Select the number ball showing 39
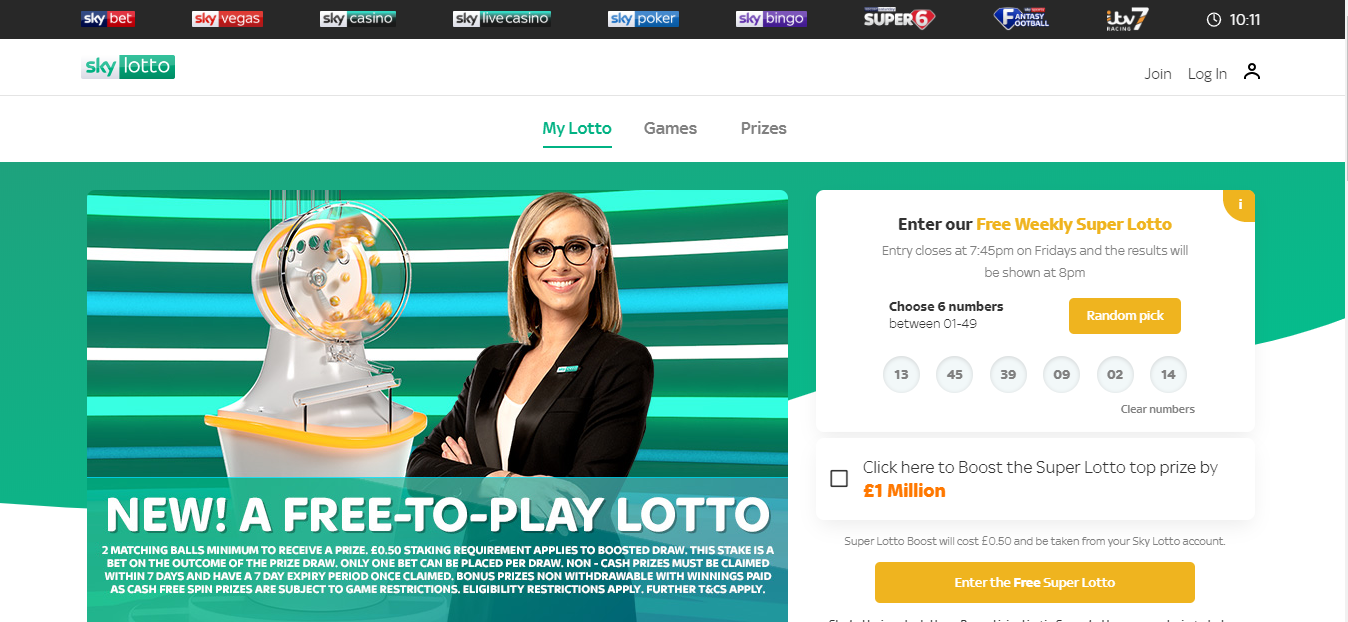The height and width of the screenshot is (622, 1348). (x=1008, y=374)
